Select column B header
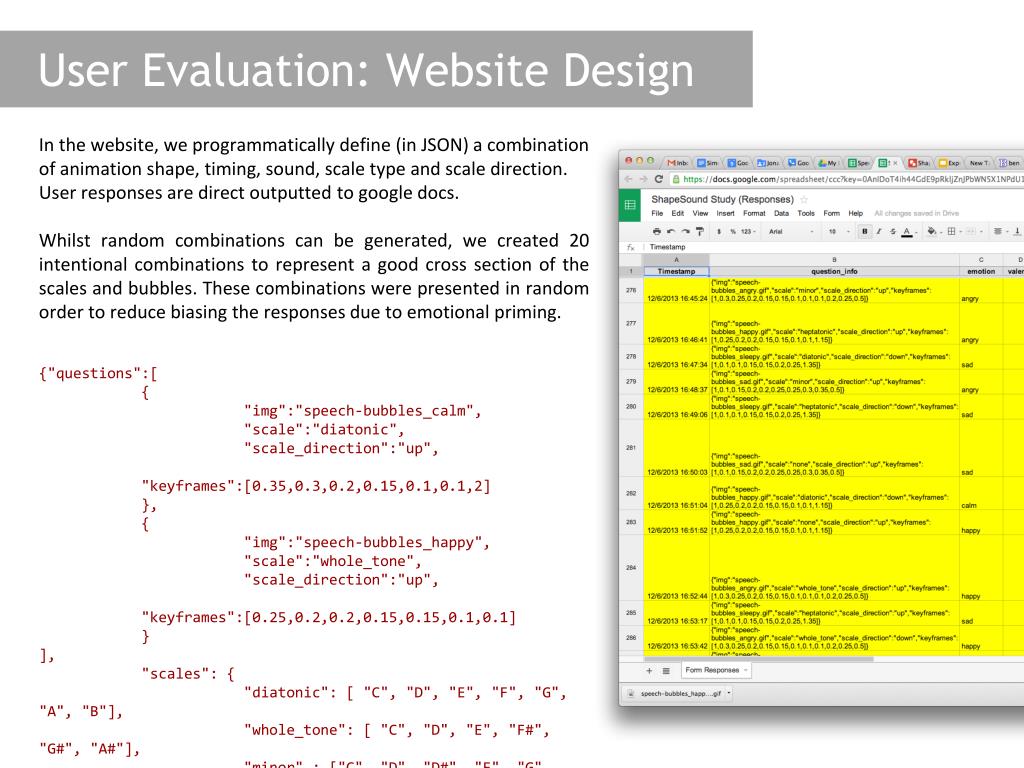Screen dimensions: 1024x768 click(x=834, y=259)
